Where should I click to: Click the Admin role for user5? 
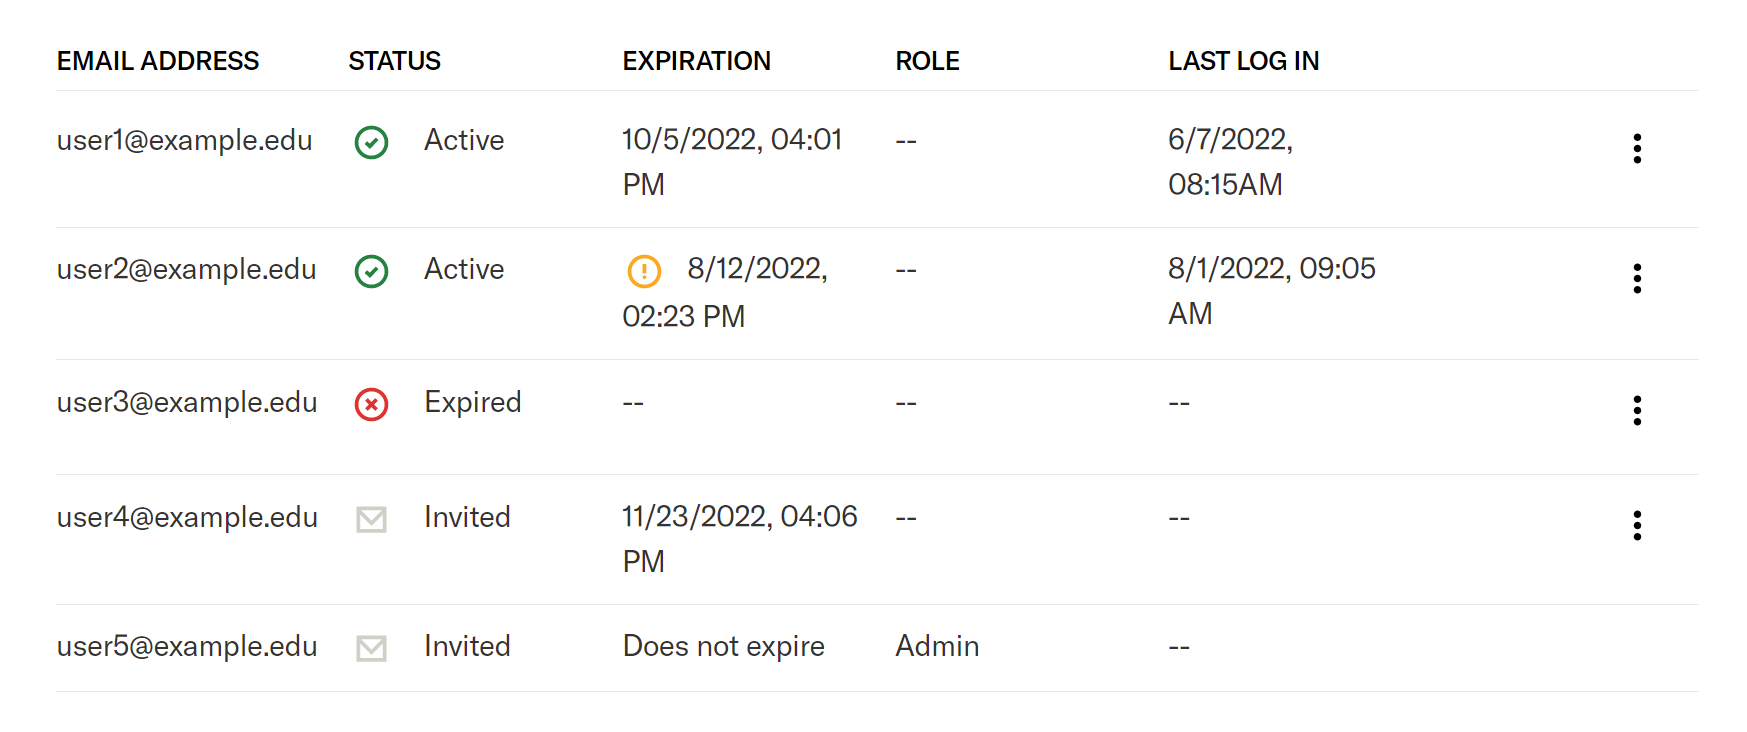pos(937,646)
